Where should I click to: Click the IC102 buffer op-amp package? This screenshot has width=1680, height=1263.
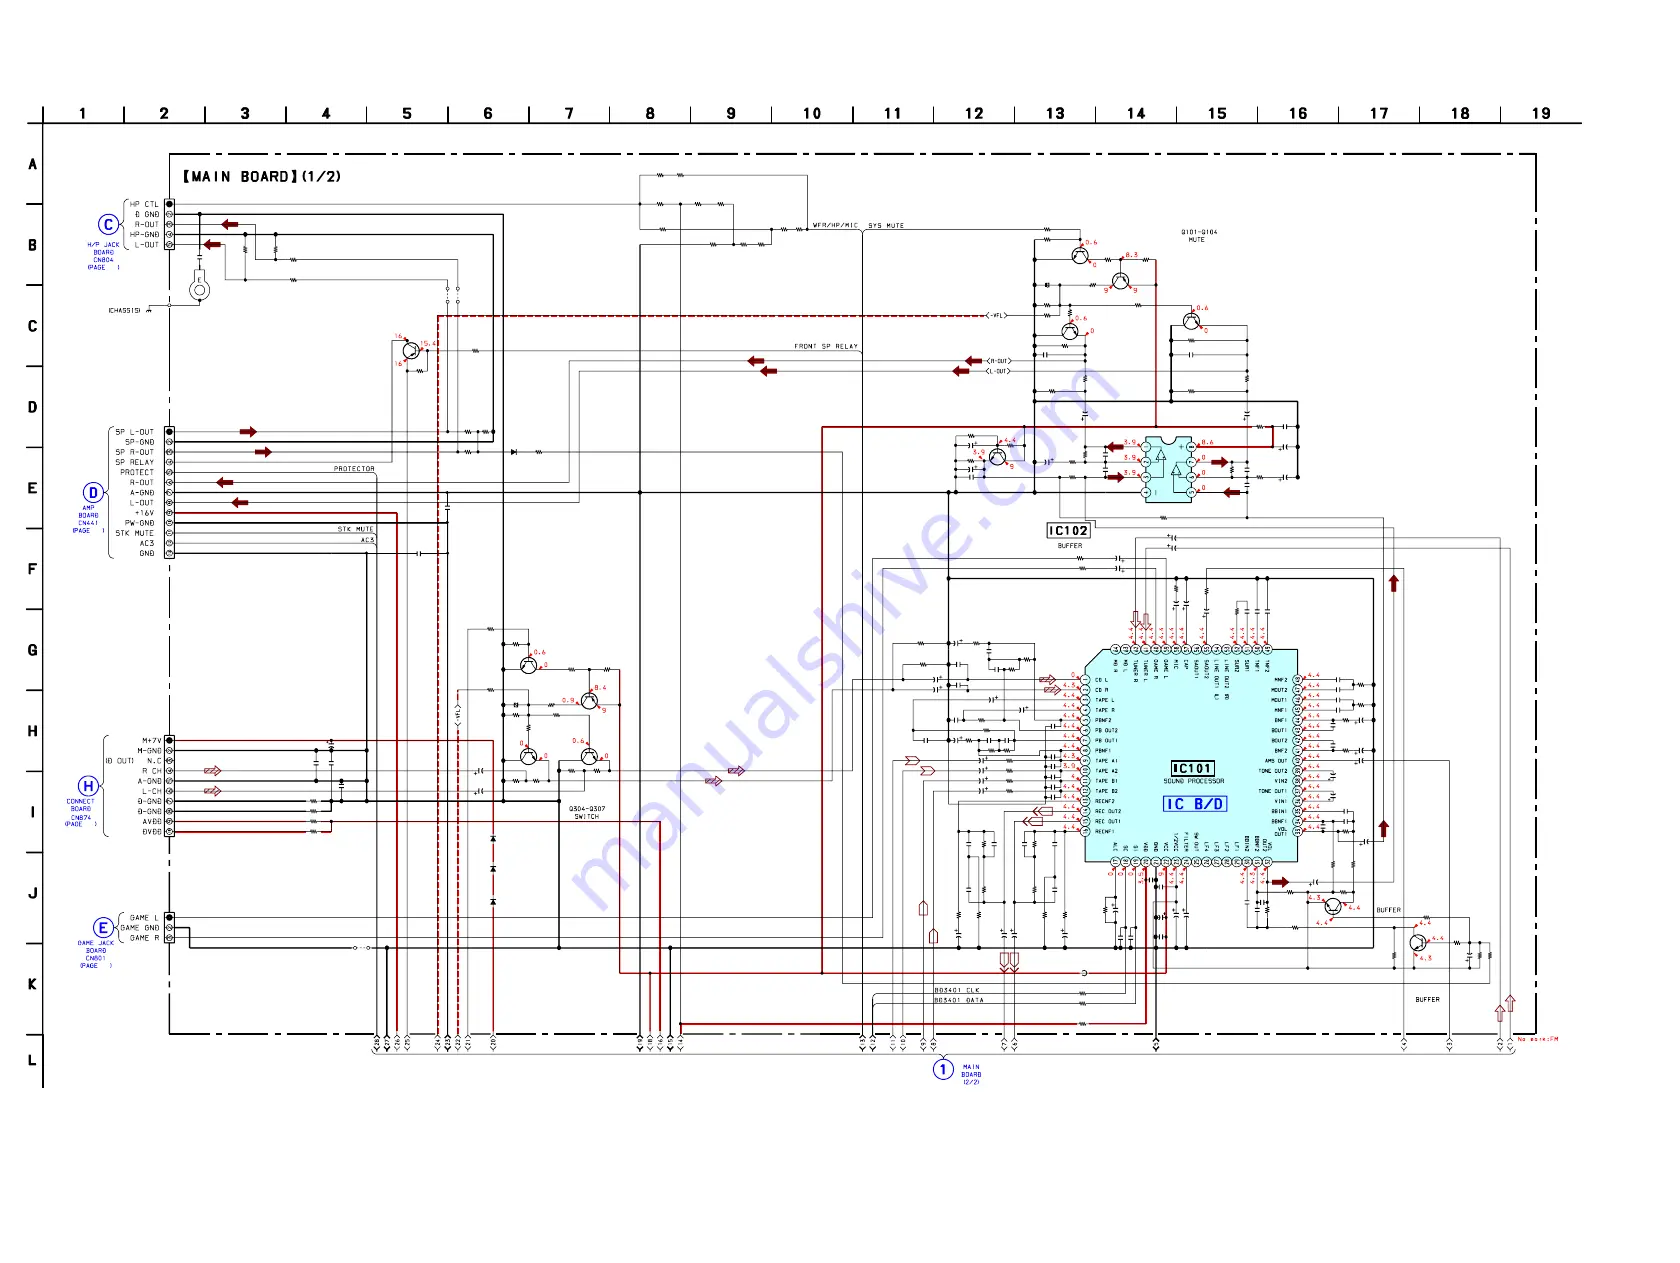click(x=1168, y=469)
